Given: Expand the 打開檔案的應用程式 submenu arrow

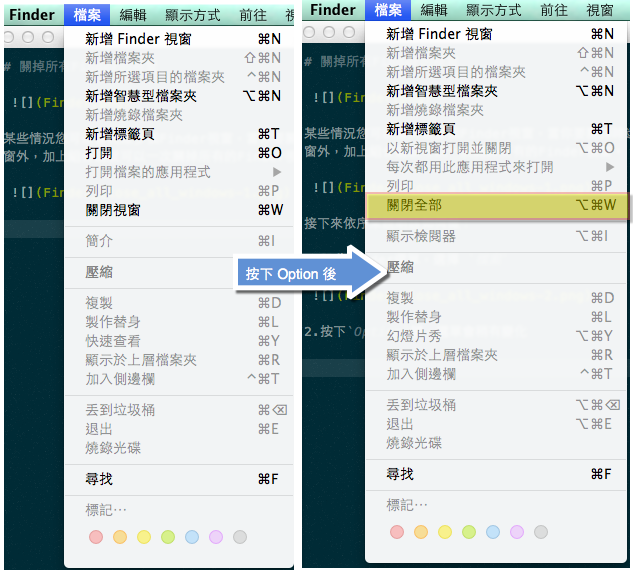Looking at the screenshot, I should coord(277,172).
